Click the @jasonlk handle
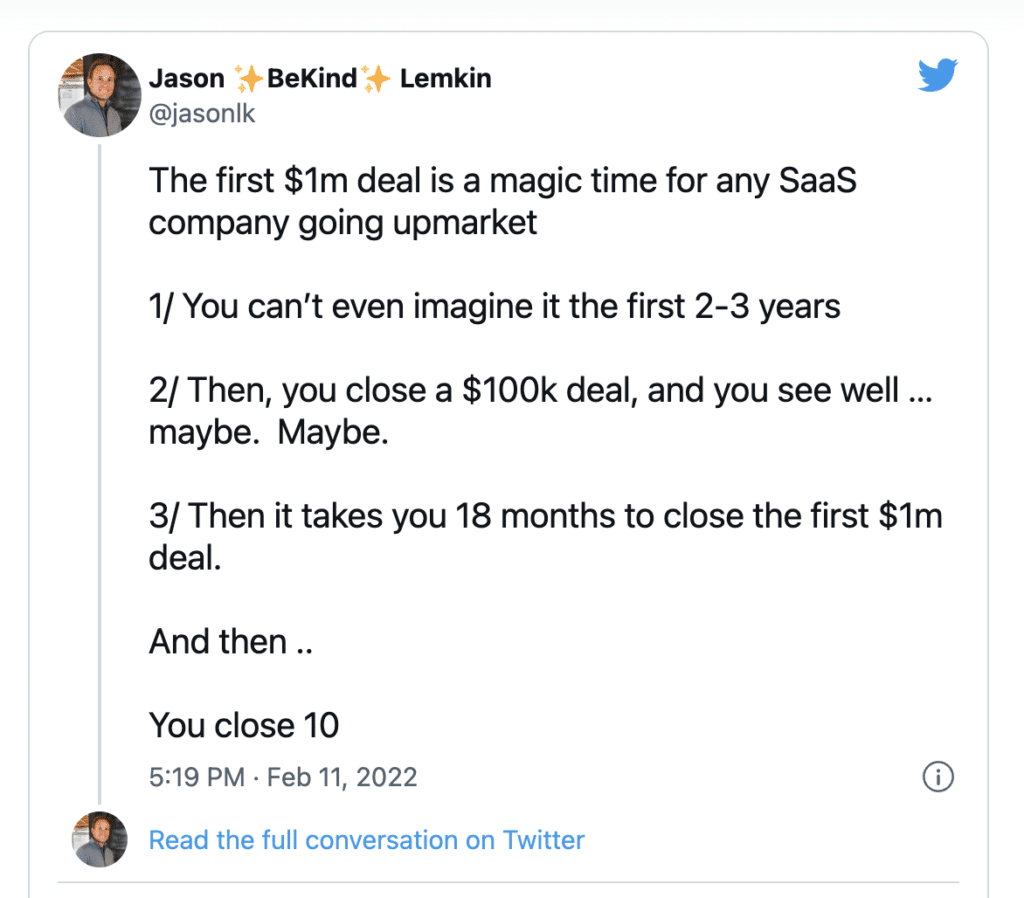This screenshot has width=1024, height=898. coord(202,114)
